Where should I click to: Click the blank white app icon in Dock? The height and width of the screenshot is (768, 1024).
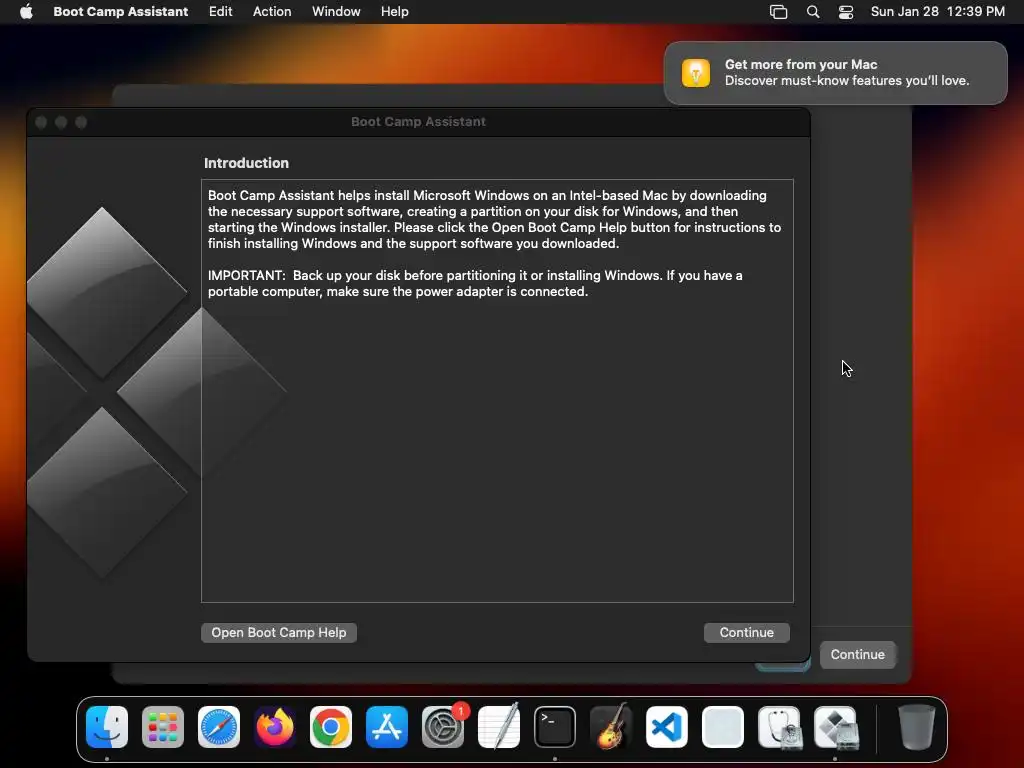pyautogui.click(x=722, y=727)
